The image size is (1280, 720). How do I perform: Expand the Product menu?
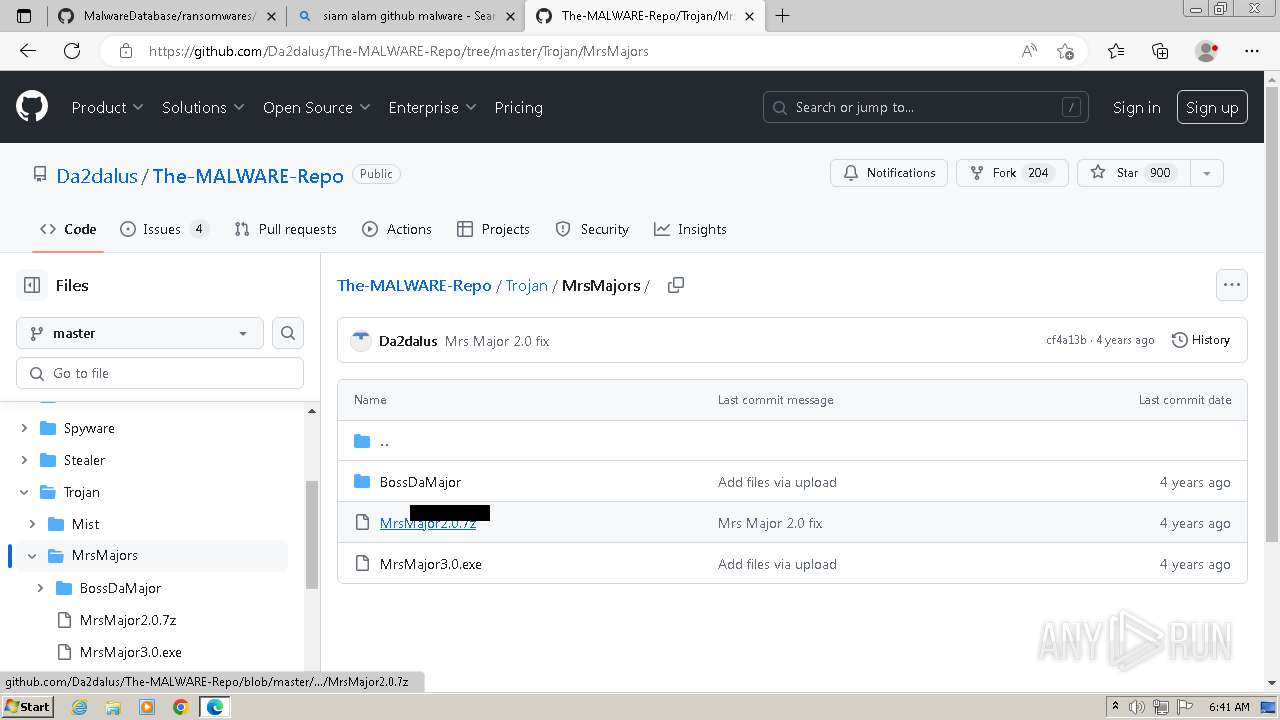point(107,107)
